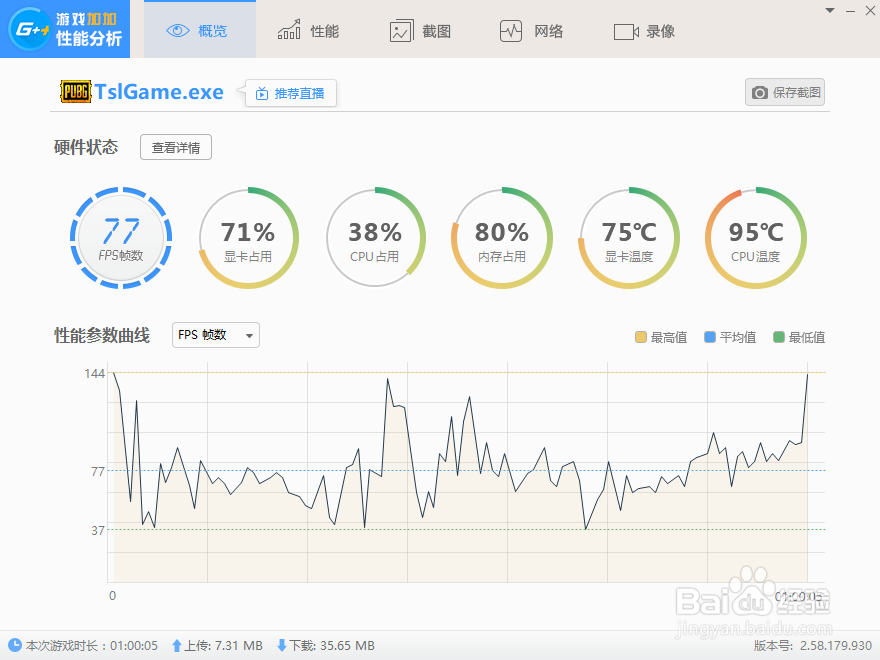Click the 37 minimum value on axis
This screenshot has width=880, height=660.
point(98,530)
